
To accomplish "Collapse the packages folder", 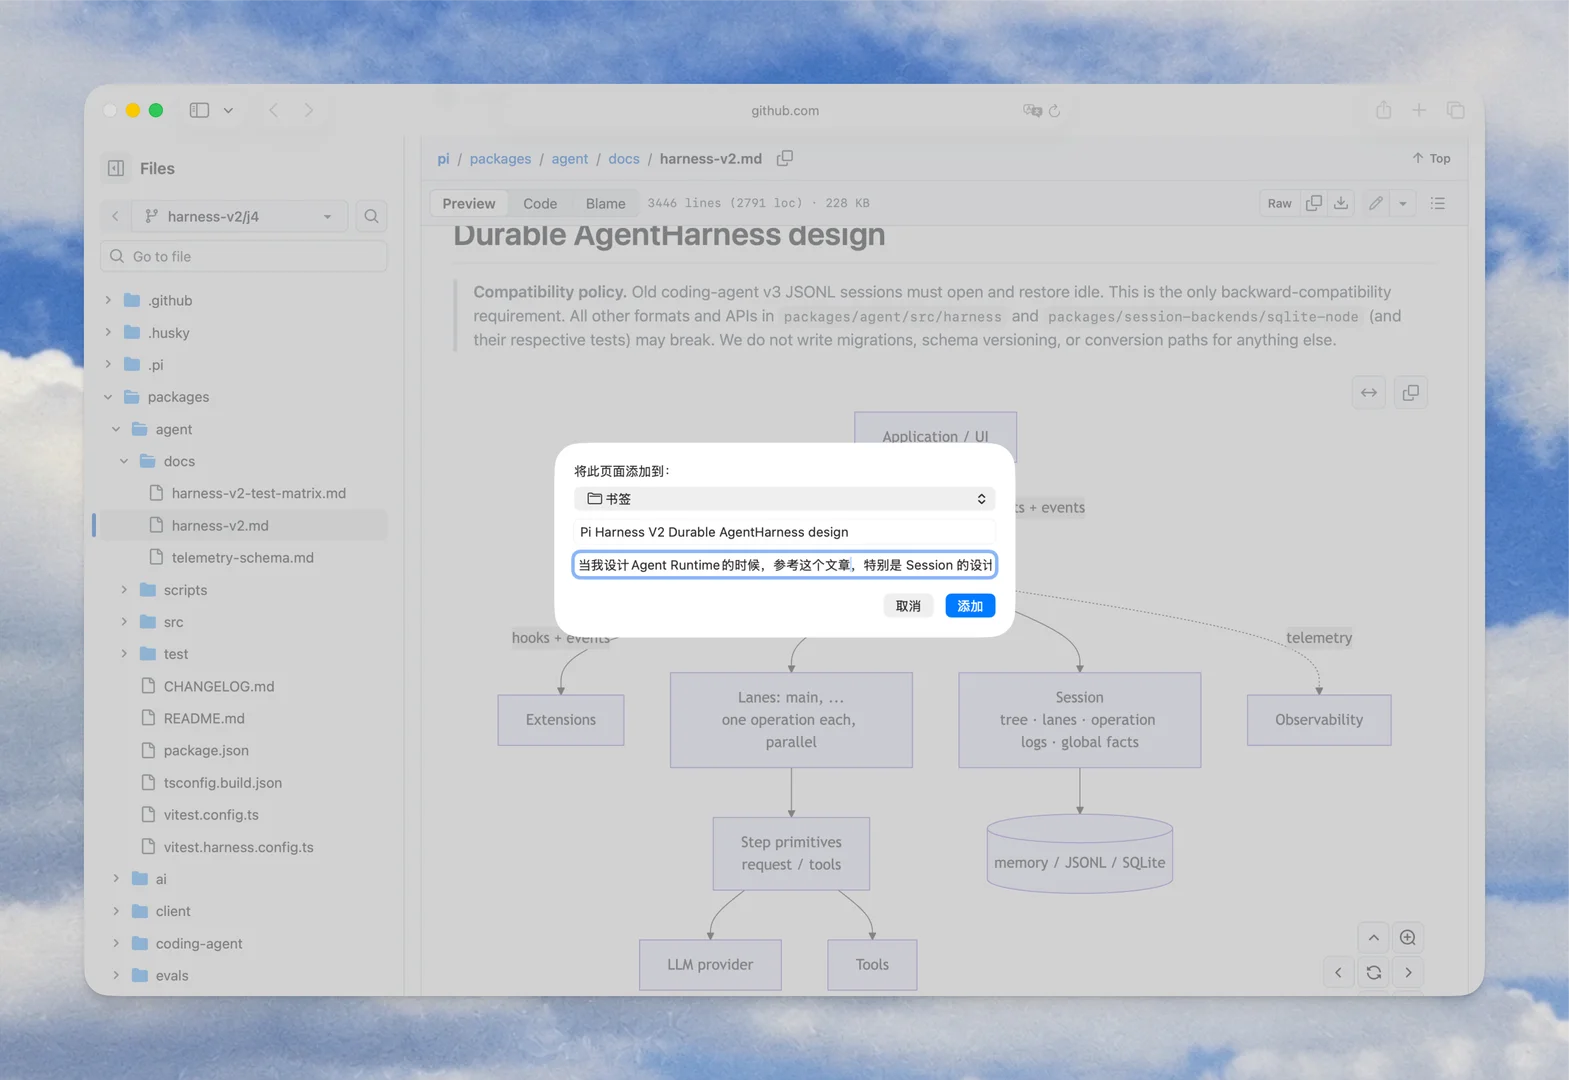I will [108, 397].
